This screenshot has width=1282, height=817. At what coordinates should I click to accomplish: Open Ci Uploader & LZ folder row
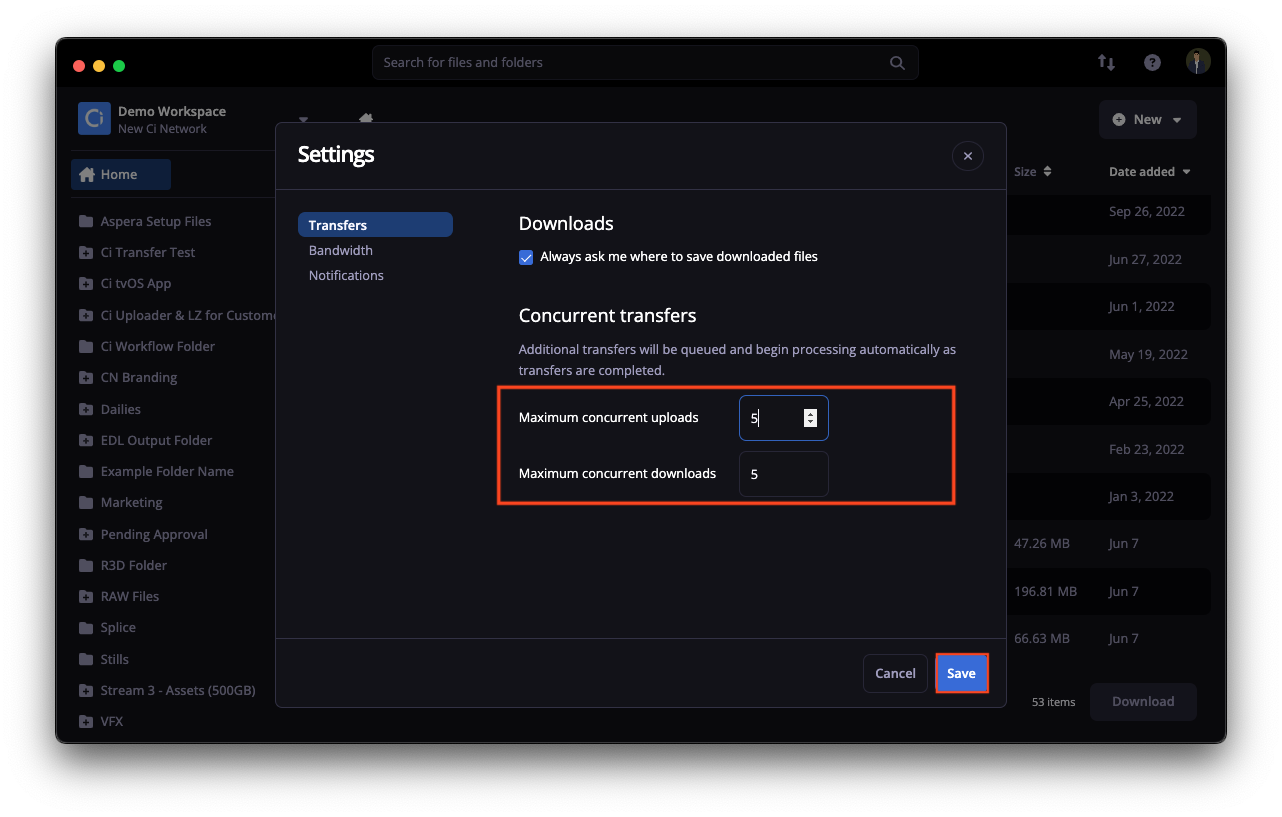tap(177, 315)
